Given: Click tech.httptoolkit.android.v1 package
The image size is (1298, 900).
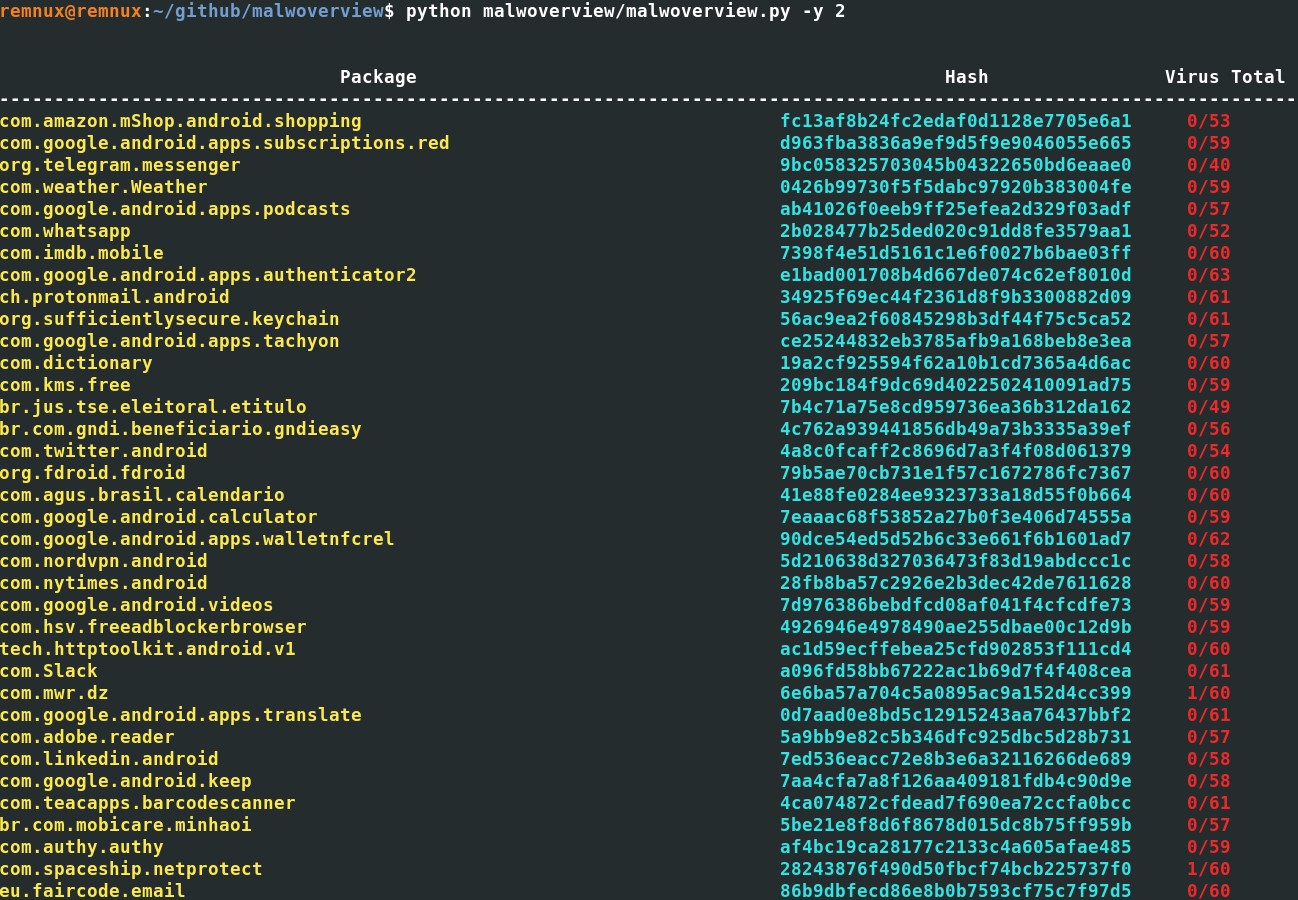Looking at the screenshot, I should point(148,649).
